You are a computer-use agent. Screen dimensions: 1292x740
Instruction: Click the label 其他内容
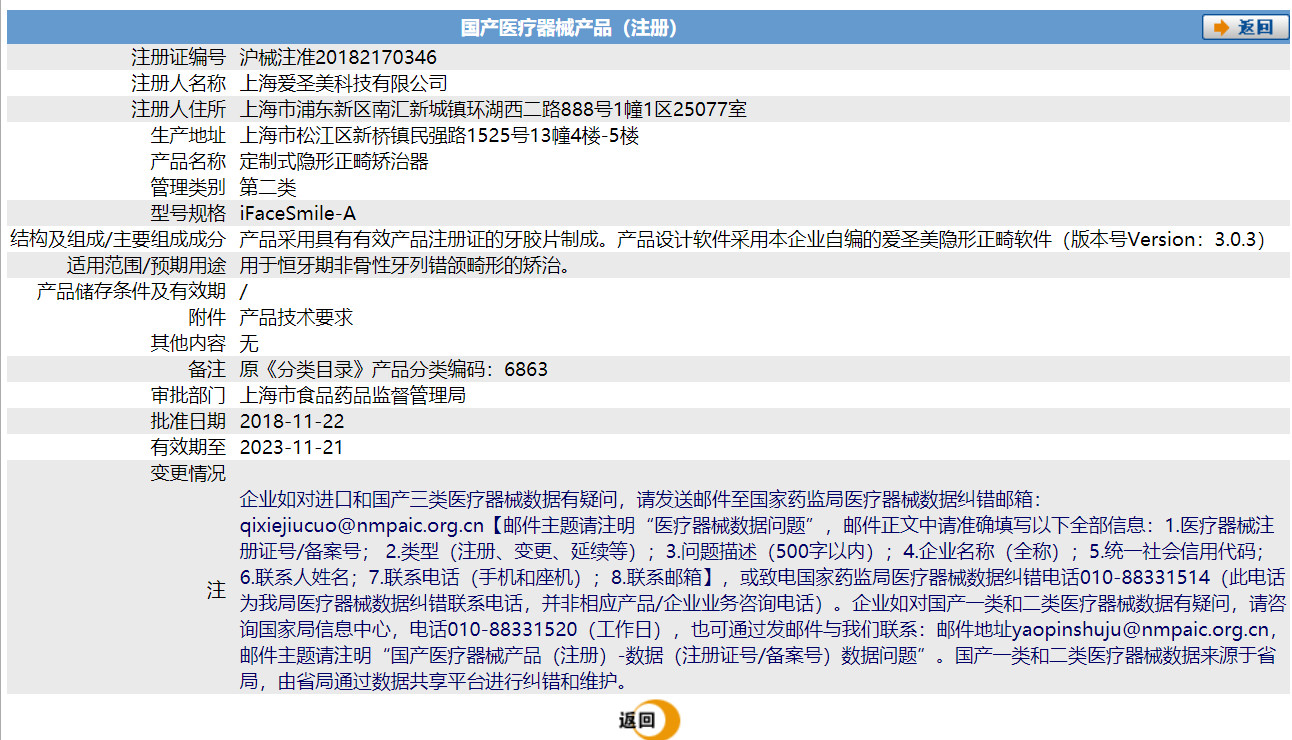(x=188, y=344)
